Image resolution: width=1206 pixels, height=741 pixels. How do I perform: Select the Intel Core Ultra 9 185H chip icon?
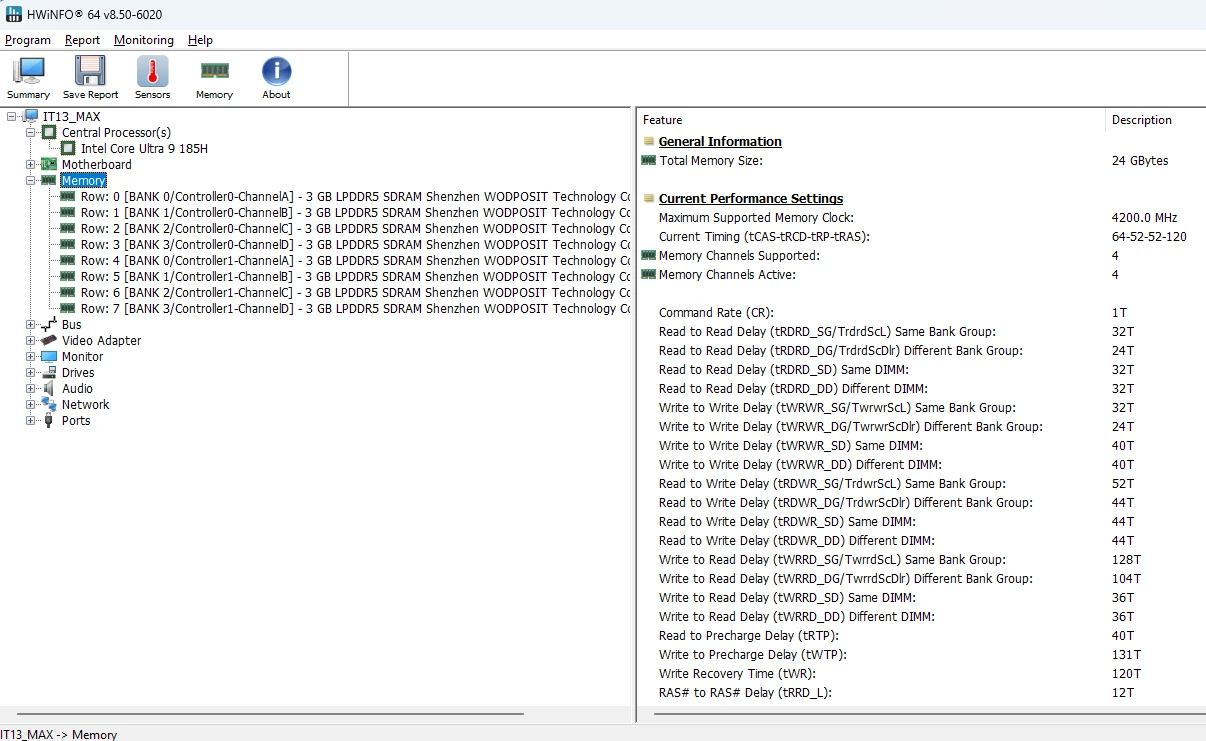[68, 148]
